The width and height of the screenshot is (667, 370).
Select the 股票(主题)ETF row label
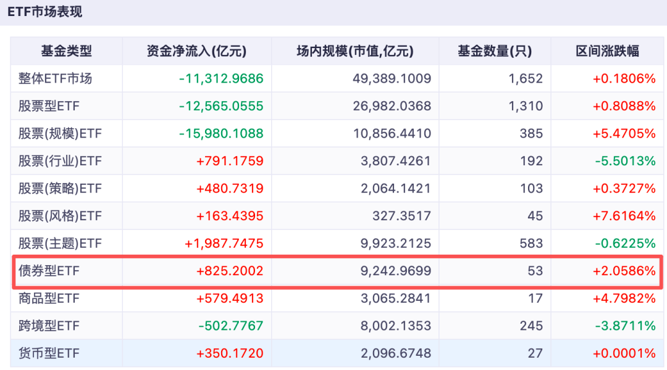pos(60,243)
